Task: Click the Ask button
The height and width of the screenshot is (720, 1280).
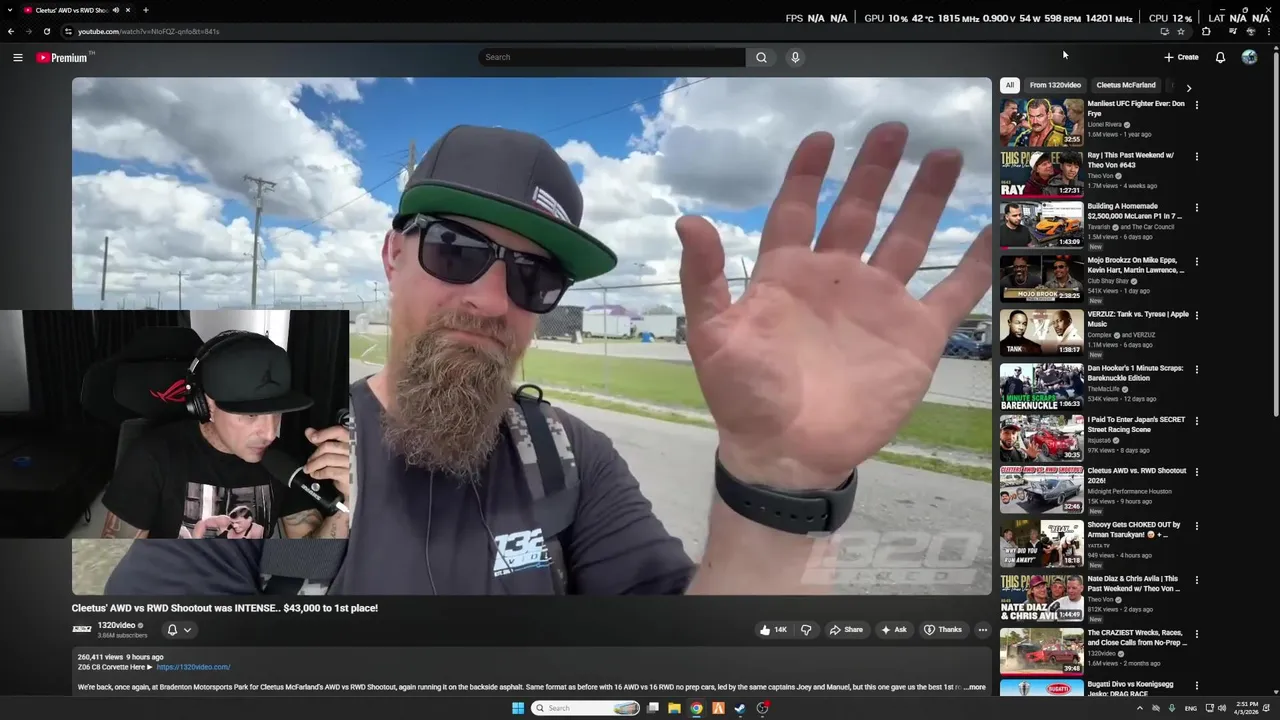Action: (x=894, y=630)
